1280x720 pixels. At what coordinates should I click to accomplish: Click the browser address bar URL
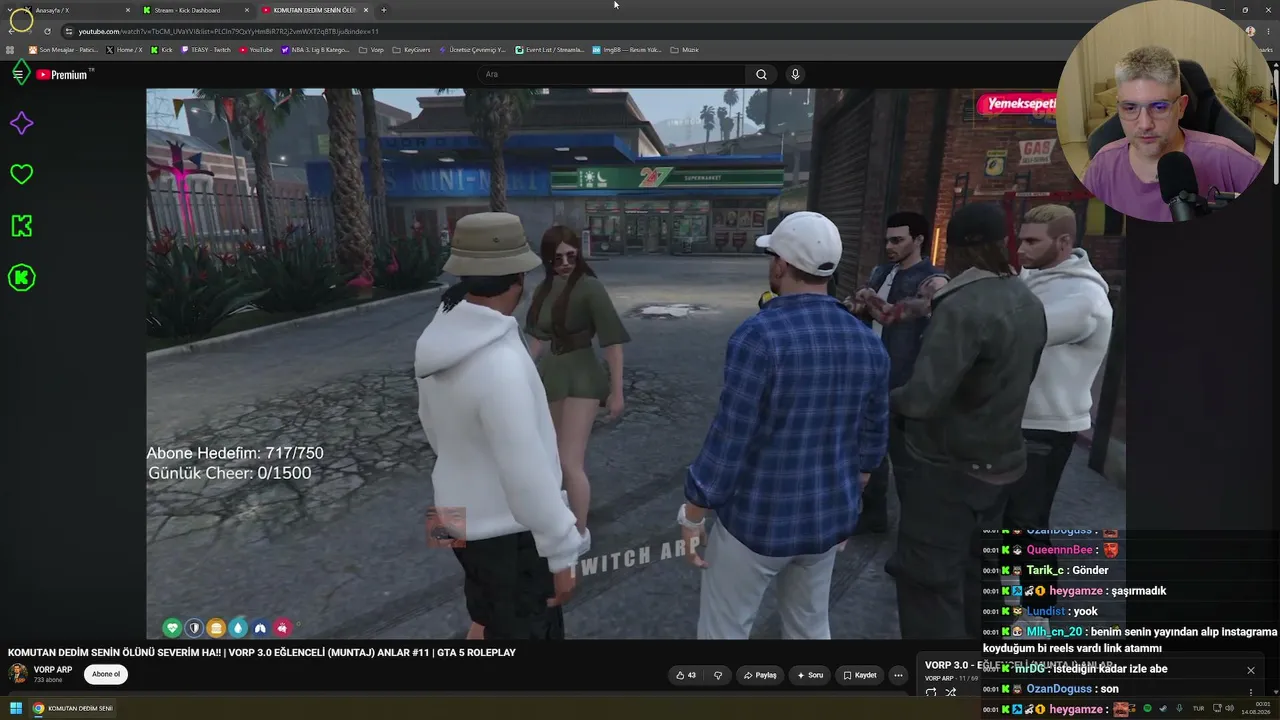click(229, 31)
